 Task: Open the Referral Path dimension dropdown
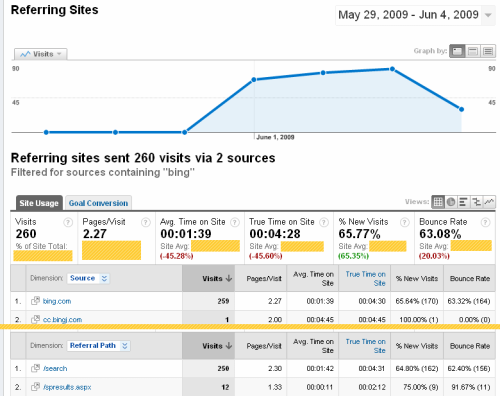[98, 346]
